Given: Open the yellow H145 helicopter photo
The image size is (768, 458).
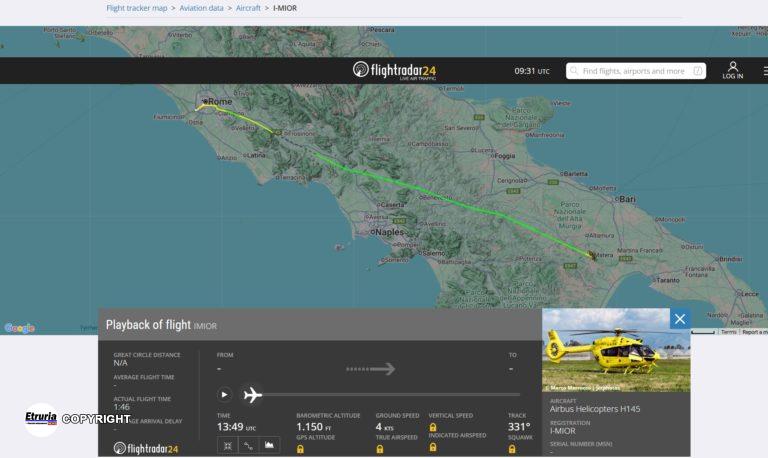Looking at the screenshot, I should (x=616, y=350).
